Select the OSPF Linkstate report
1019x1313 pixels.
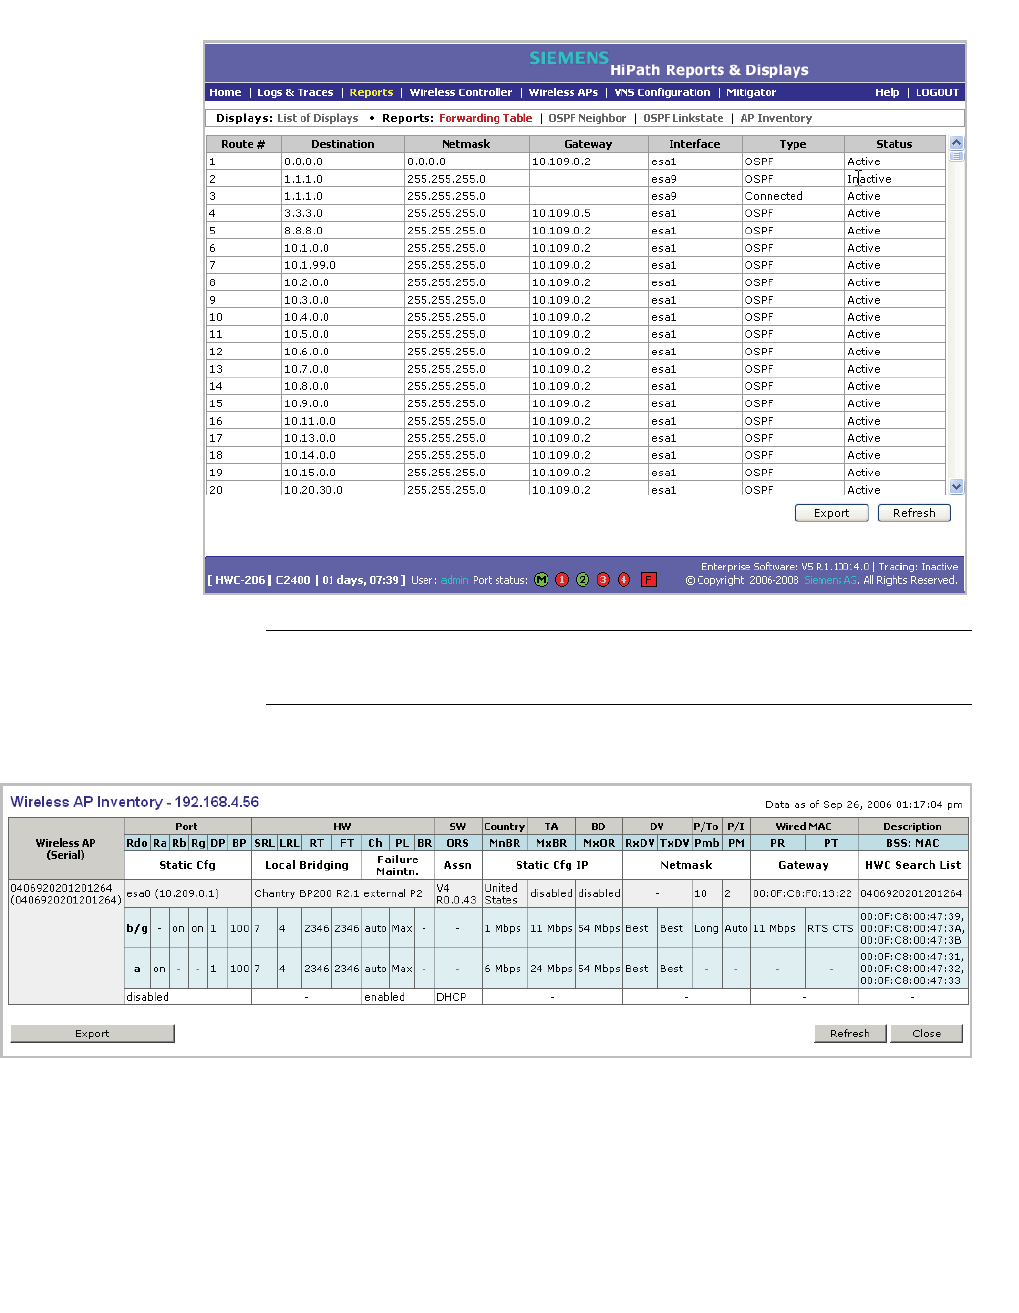pyautogui.click(x=683, y=118)
